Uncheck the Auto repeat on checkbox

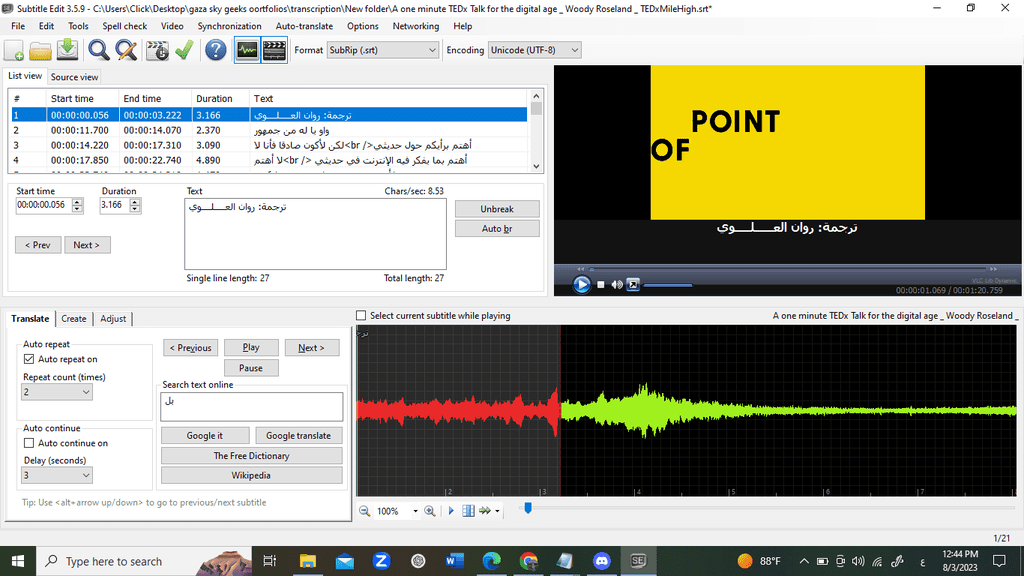click(29, 359)
